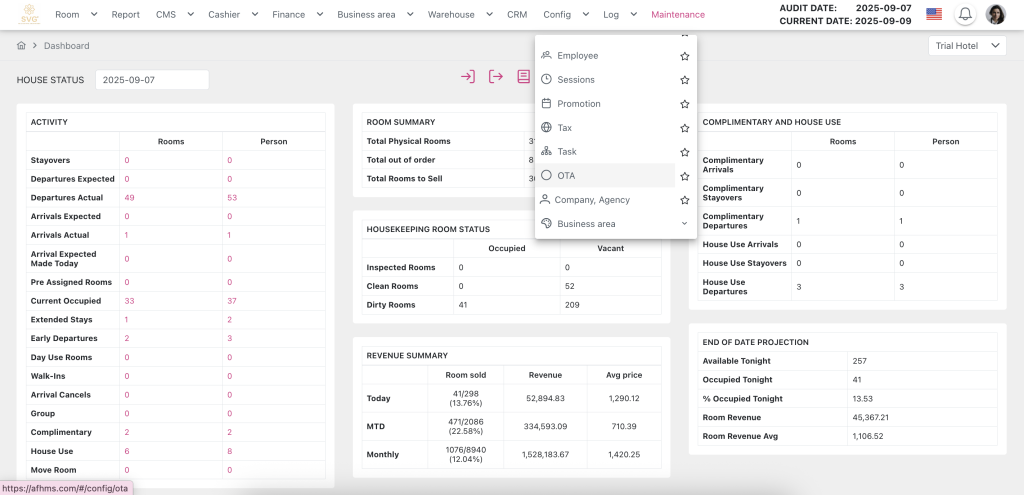Favorite the Employee menu item star
This screenshot has height=495, width=1024.
tap(684, 56)
